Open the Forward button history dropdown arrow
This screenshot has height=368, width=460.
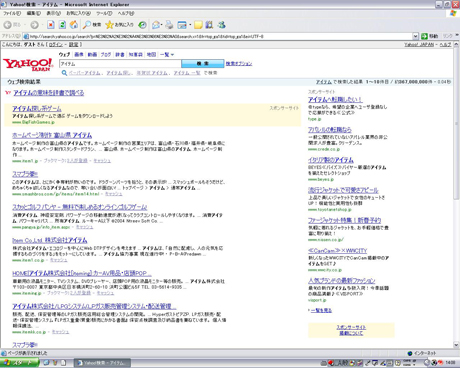coord(42,25)
